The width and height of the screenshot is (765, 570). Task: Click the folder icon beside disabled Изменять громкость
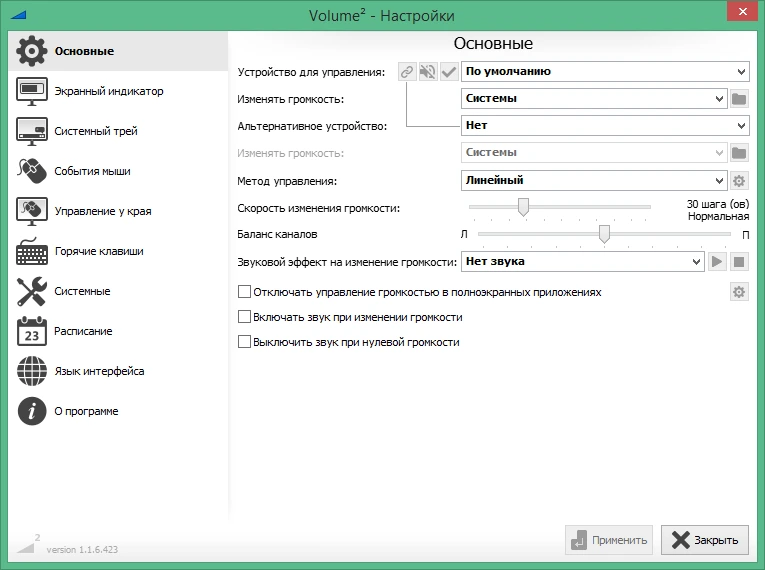tap(739, 153)
